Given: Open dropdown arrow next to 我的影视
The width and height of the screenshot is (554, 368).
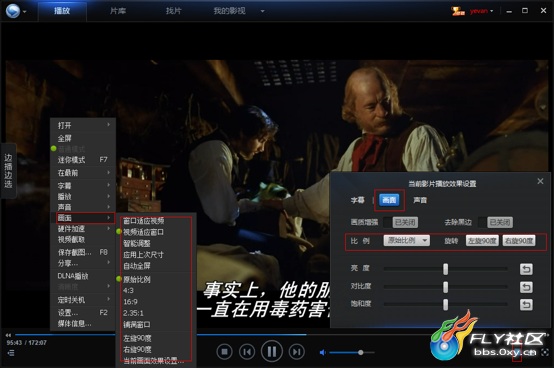Looking at the screenshot, I should [263, 11].
